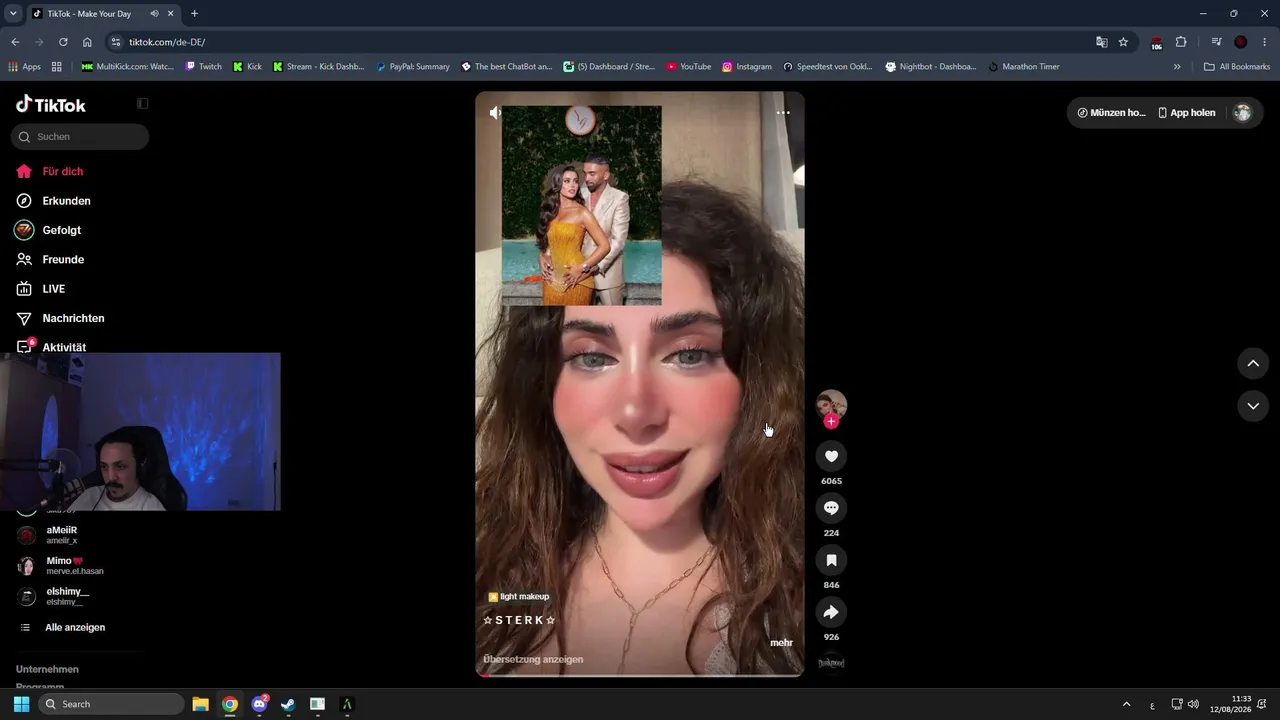Image resolution: width=1280 pixels, height=720 pixels.
Task: Bookmark this page with the star
Action: (x=1123, y=42)
